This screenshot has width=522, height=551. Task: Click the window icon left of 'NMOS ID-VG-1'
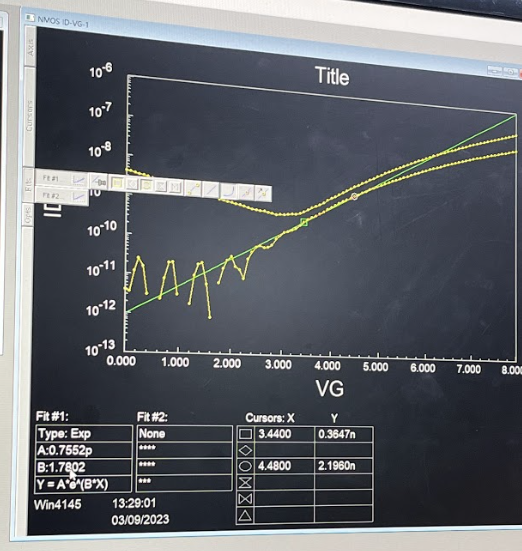pyautogui.click(x=31, y=17)
